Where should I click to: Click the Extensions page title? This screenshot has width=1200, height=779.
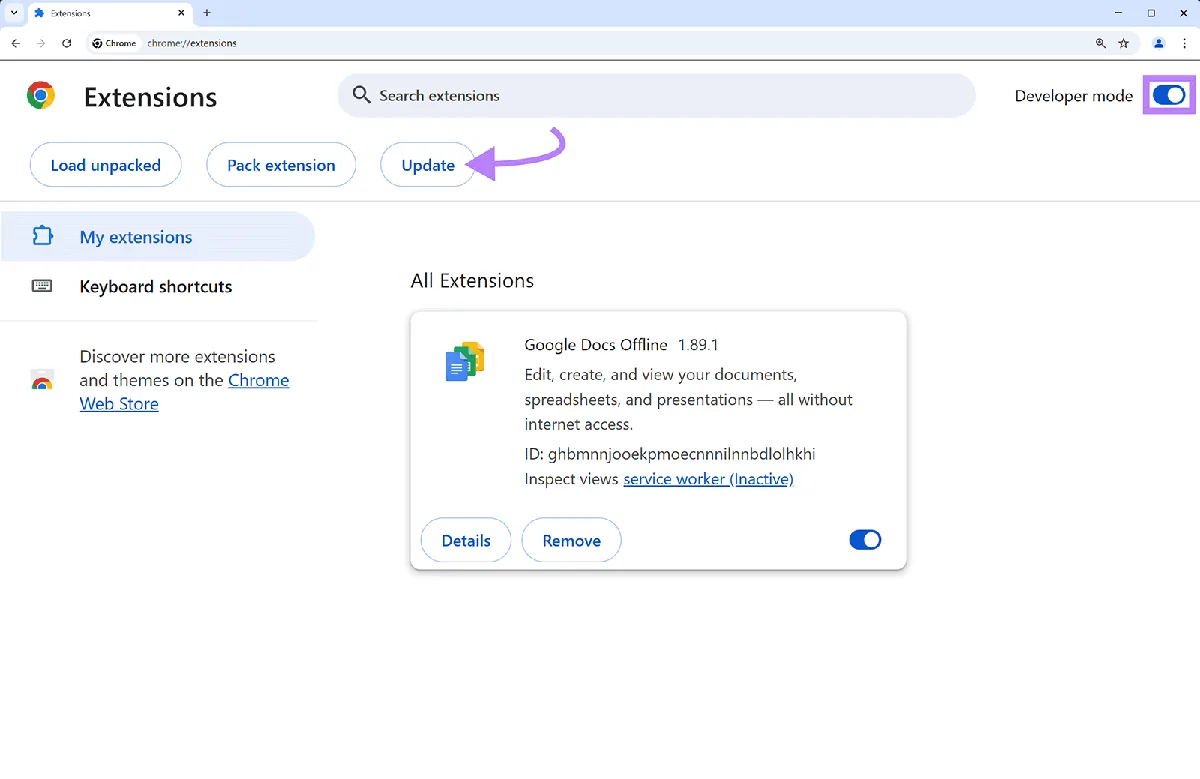click(150, 97)
